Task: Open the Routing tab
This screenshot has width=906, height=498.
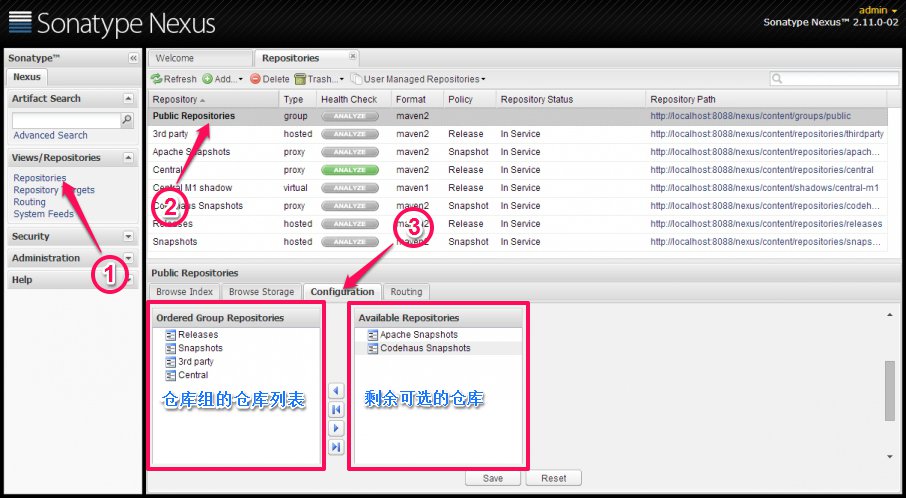Action: [x=406, y=292]
